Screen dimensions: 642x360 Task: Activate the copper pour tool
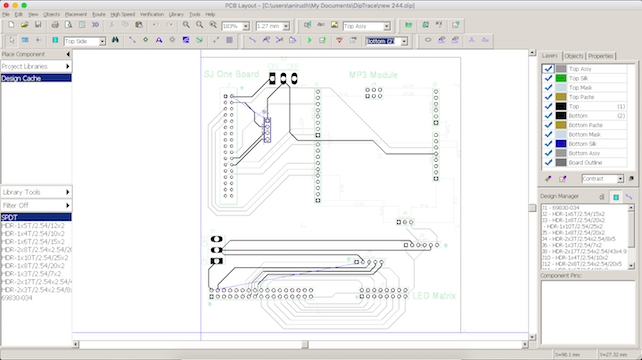tap(186, 40)
